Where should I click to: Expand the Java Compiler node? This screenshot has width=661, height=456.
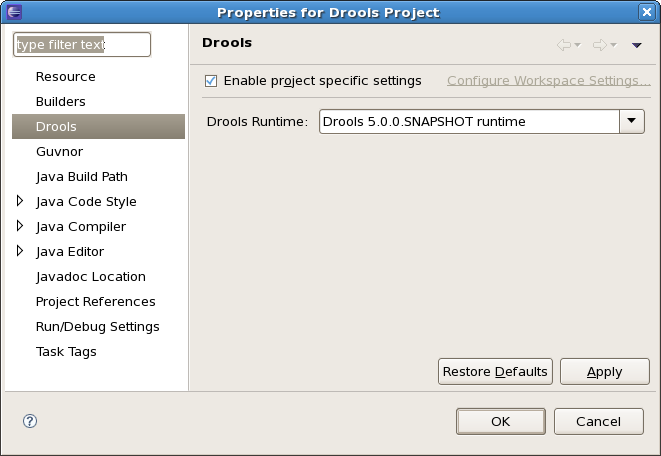[20, 226]
